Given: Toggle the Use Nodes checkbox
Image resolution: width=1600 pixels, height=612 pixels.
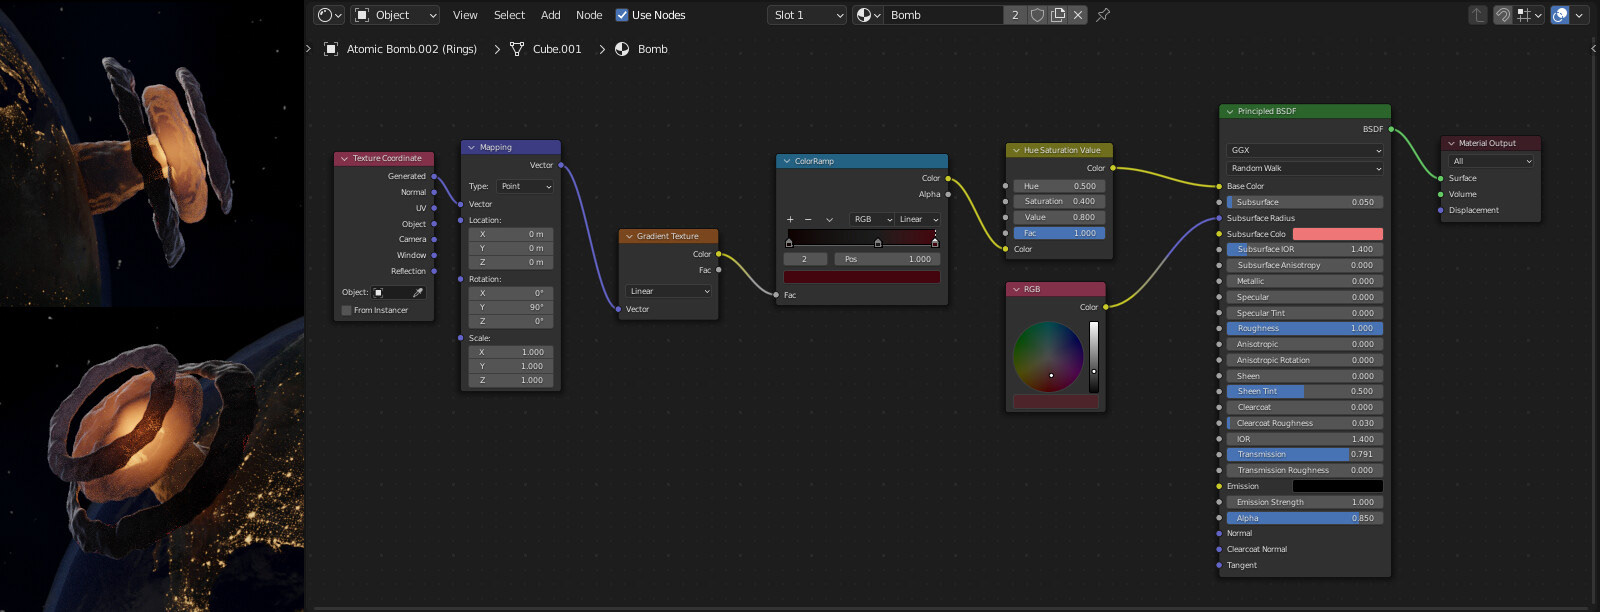Looking at the screenshot, I should click(x=622, y=15).
